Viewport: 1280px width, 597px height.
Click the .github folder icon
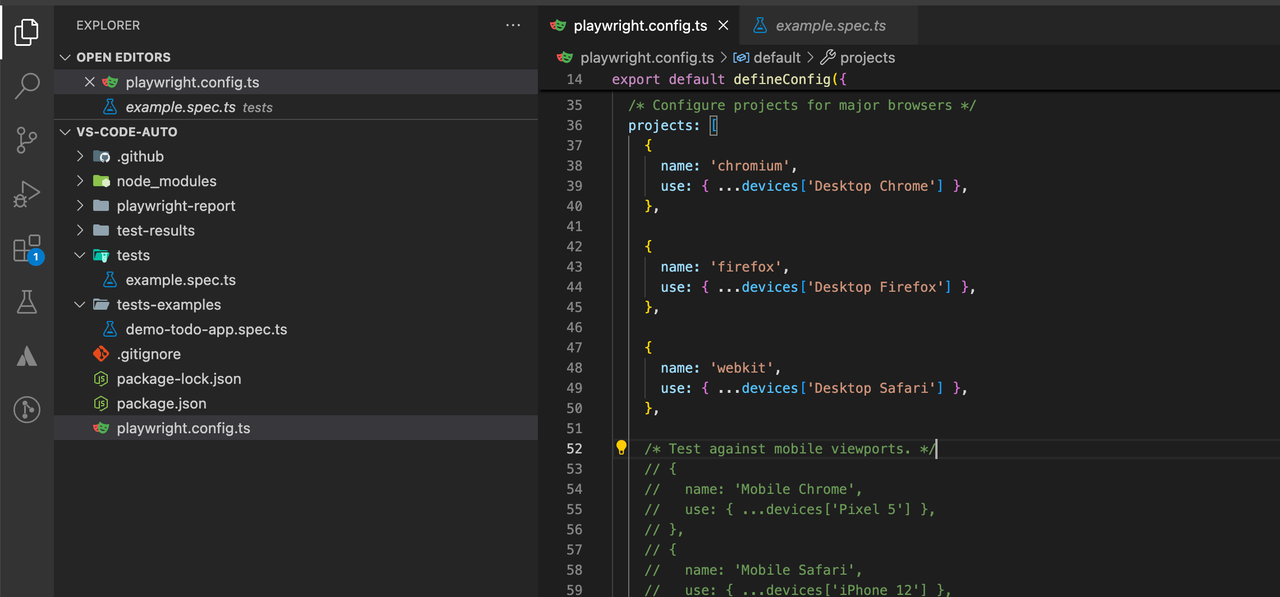click(100, 156)
